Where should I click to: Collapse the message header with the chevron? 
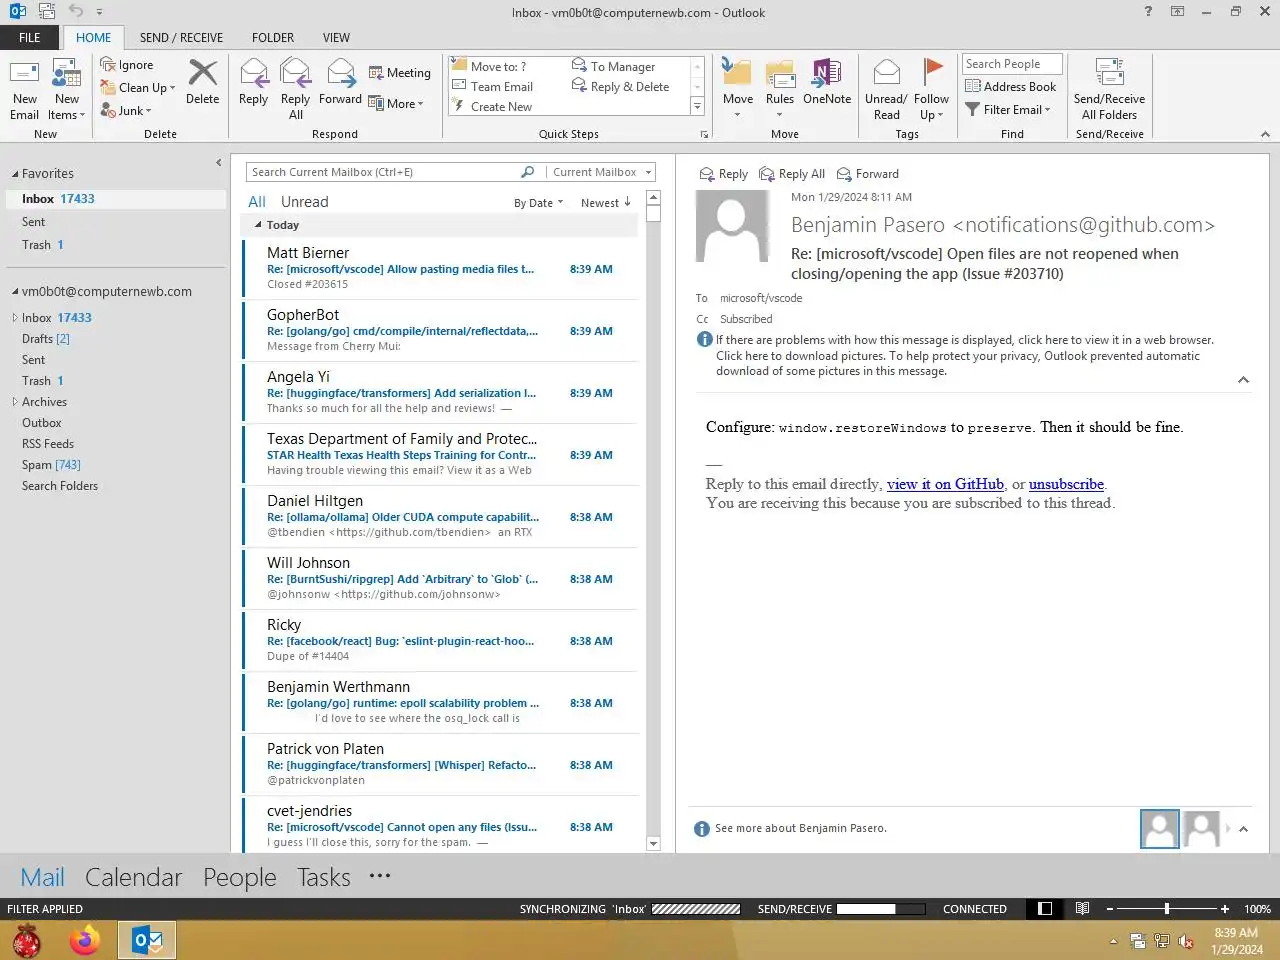coord(1243,380)
